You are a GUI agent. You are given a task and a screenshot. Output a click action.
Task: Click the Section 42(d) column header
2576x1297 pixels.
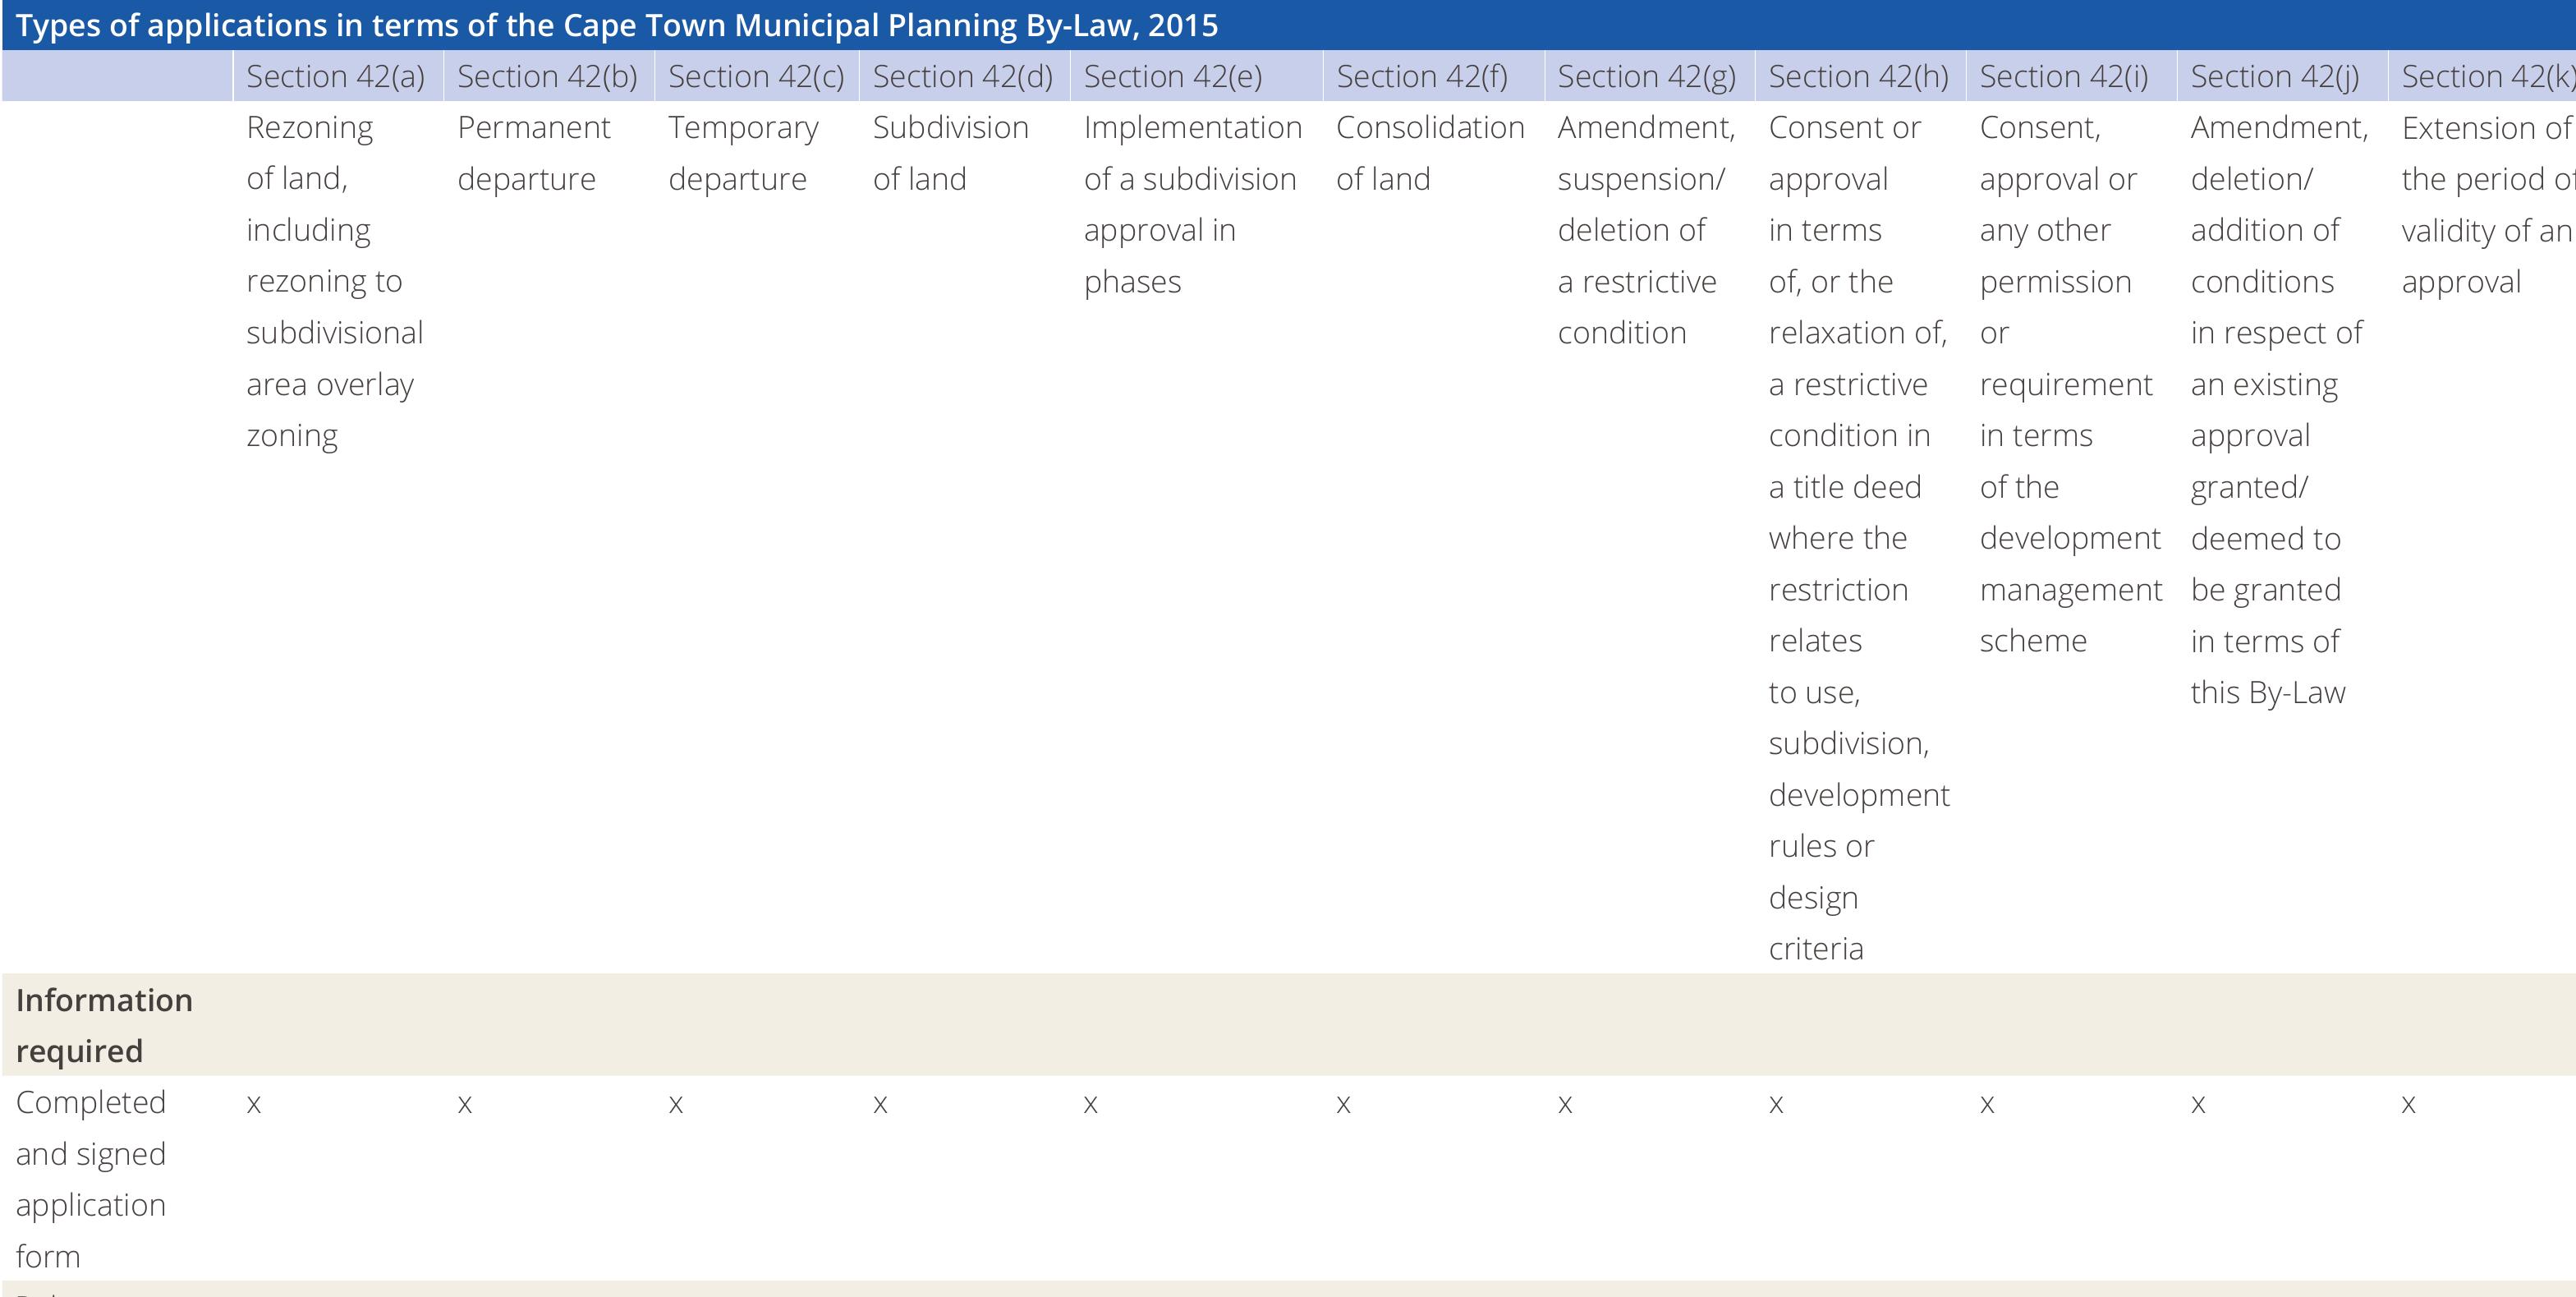point(962,77)
